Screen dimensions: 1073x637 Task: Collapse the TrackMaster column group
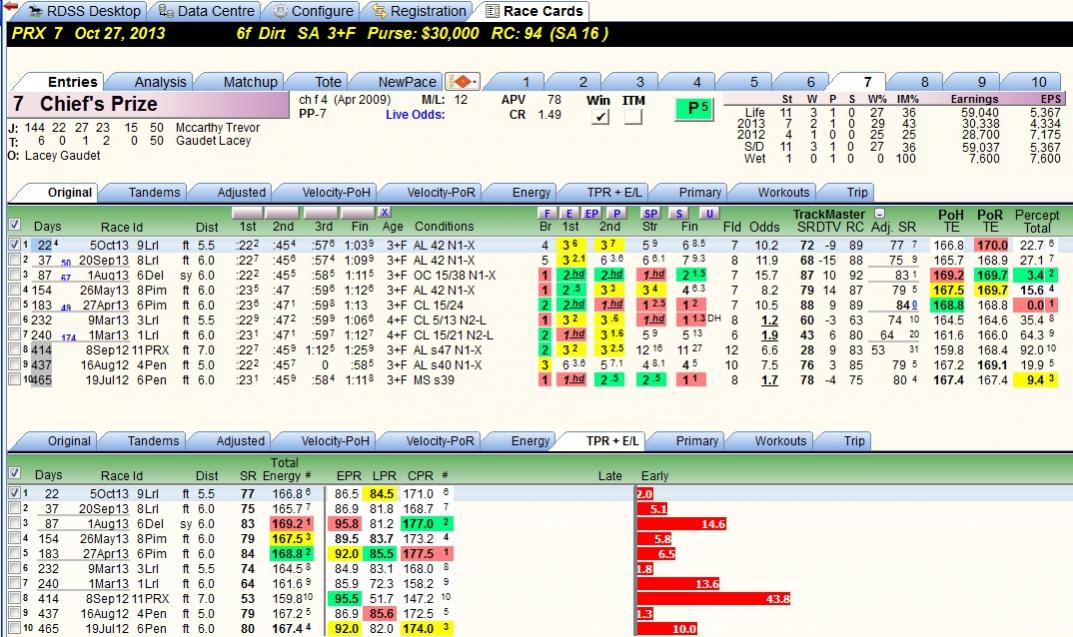click(880, 213)
